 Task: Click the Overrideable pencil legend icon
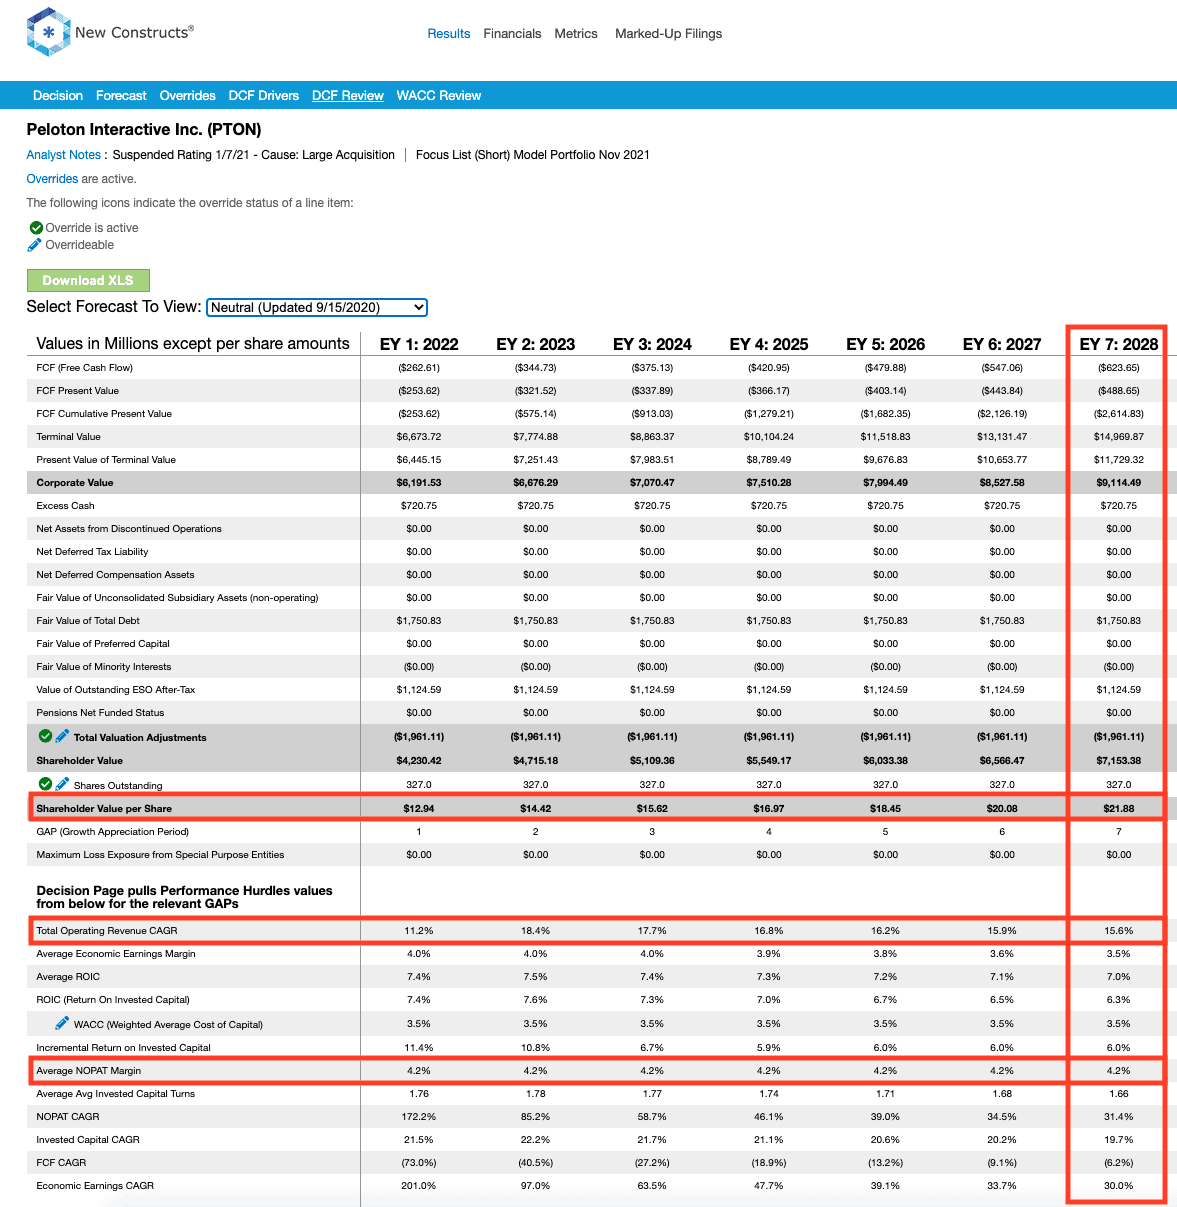pos(35,245)
